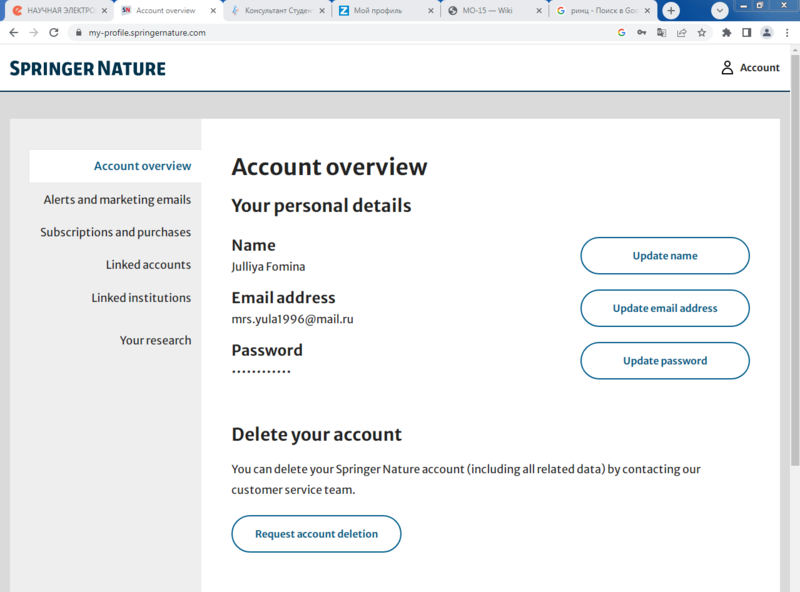Screen dimensions: 800x592
Task: Click the Account link in header
Action: 760,67
